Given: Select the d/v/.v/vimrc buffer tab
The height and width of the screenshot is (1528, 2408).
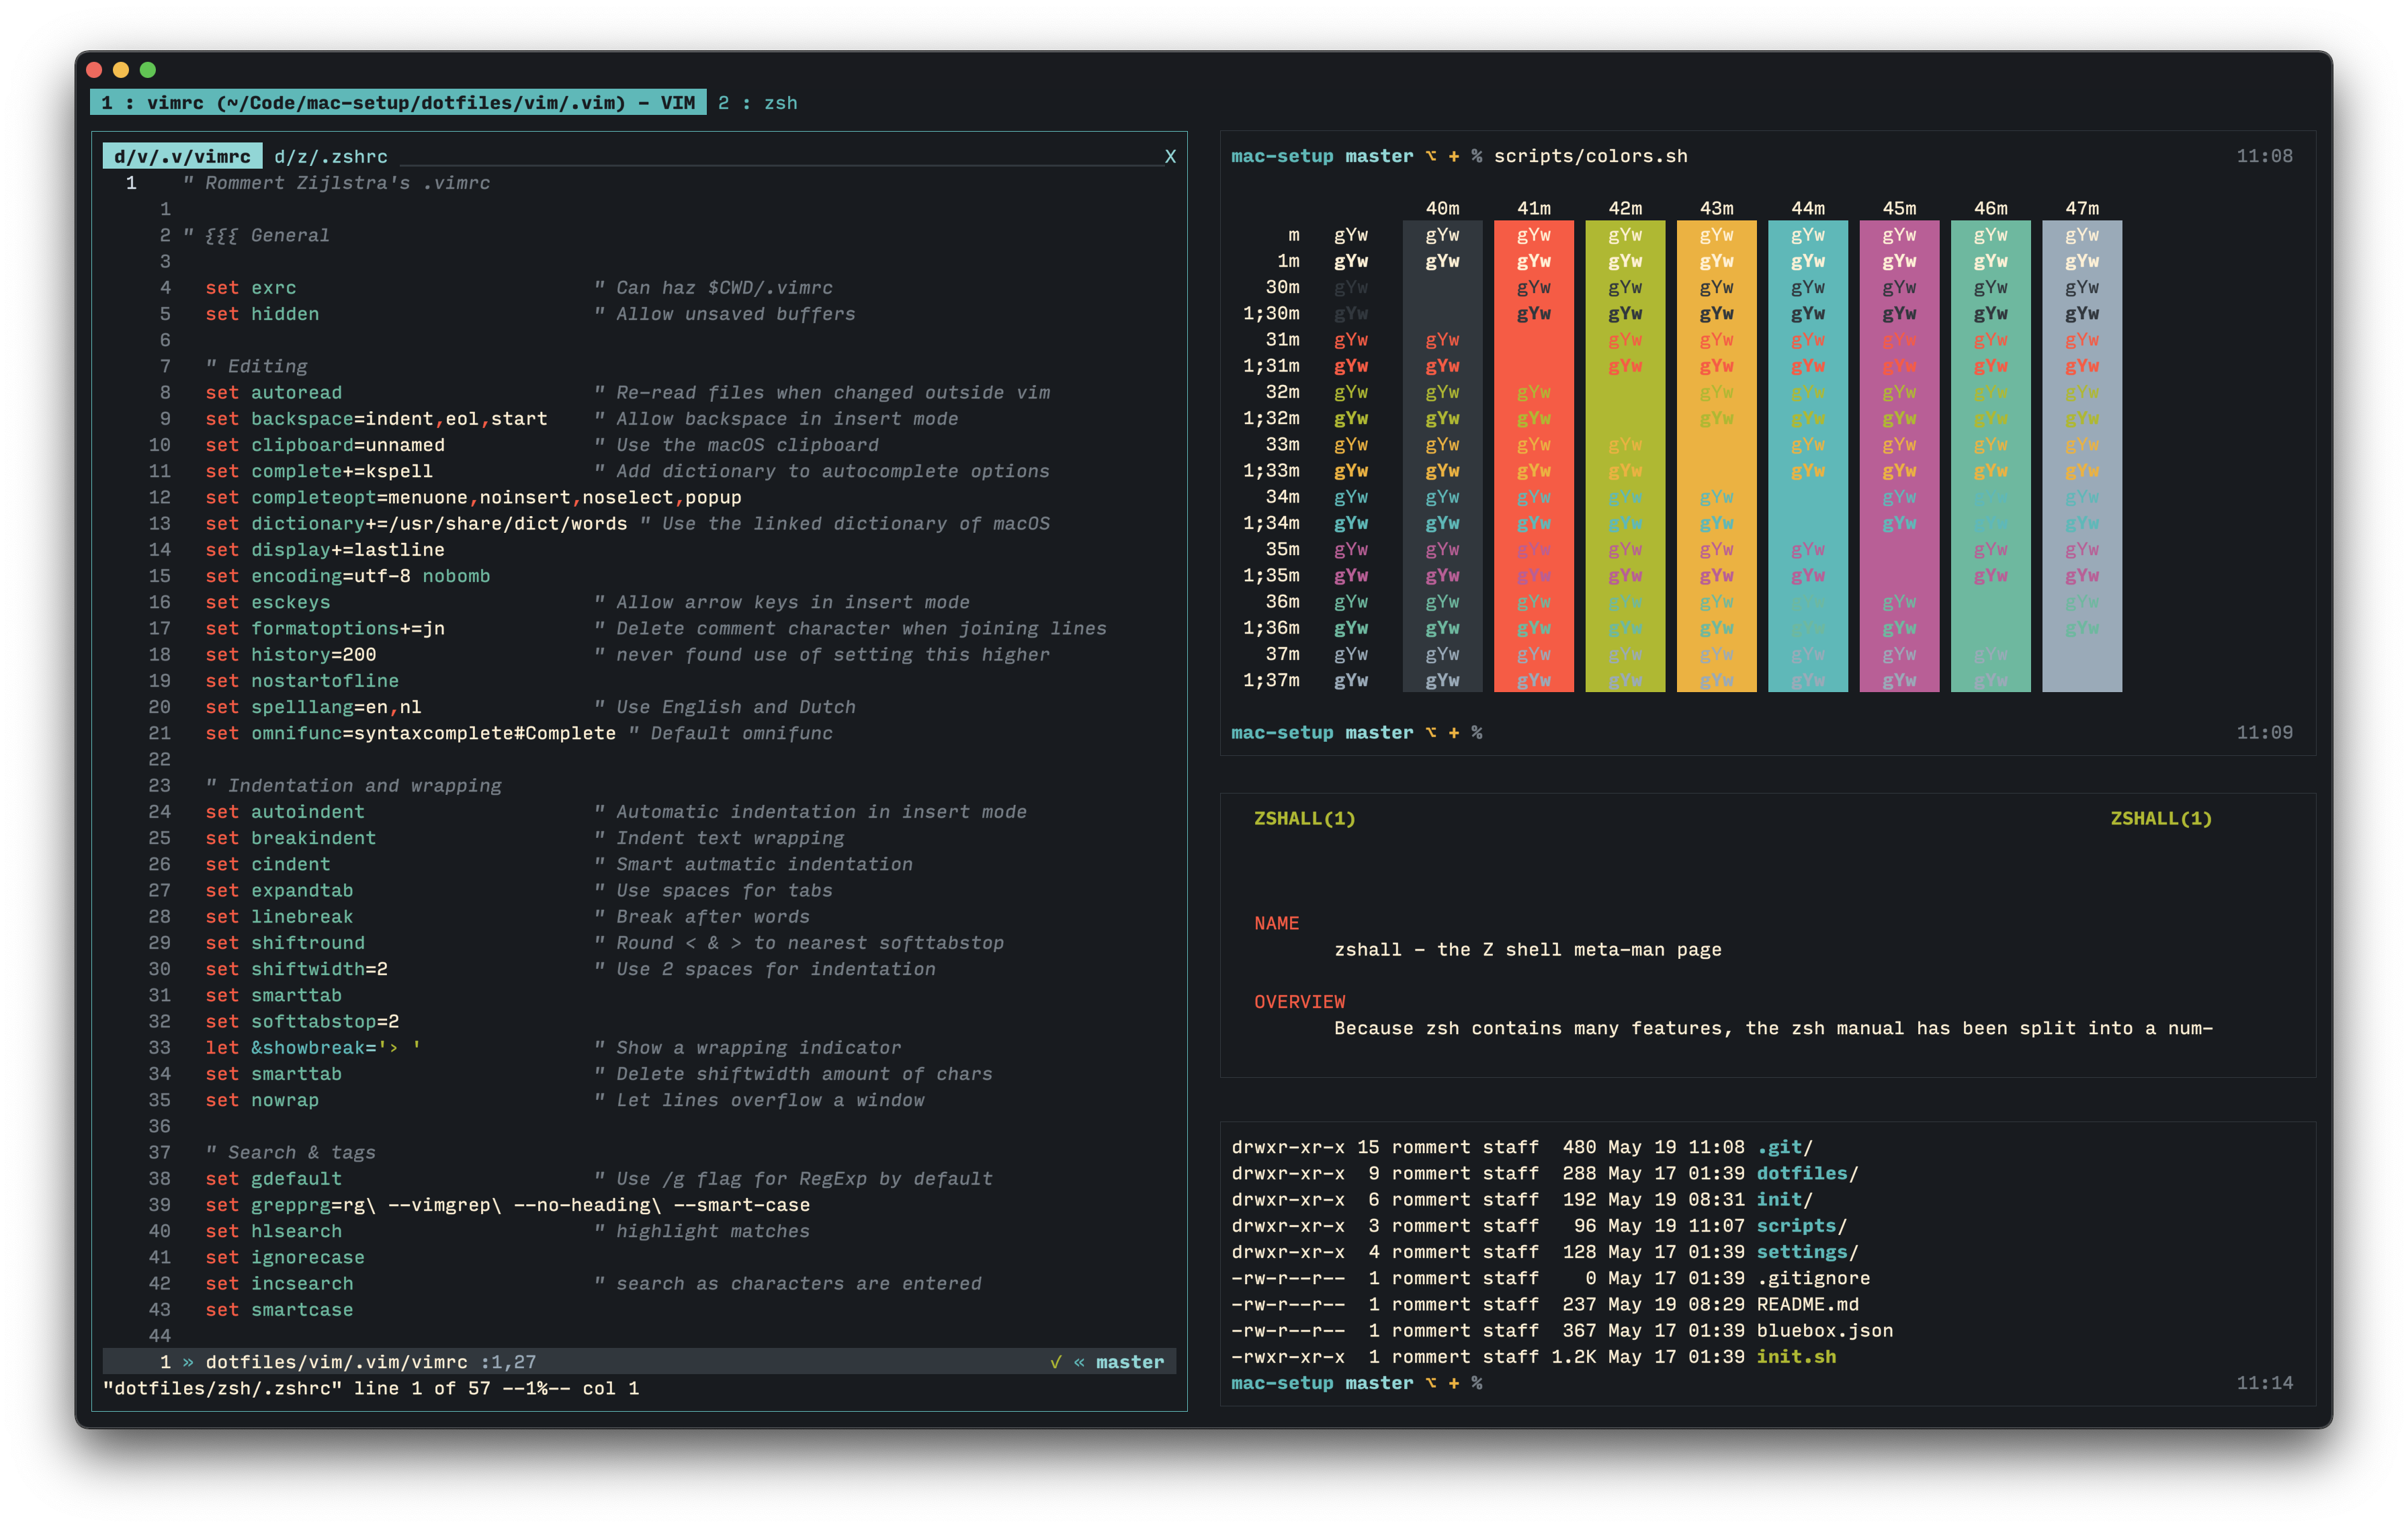Looking at the screenshot, I should tap(182, 157).
